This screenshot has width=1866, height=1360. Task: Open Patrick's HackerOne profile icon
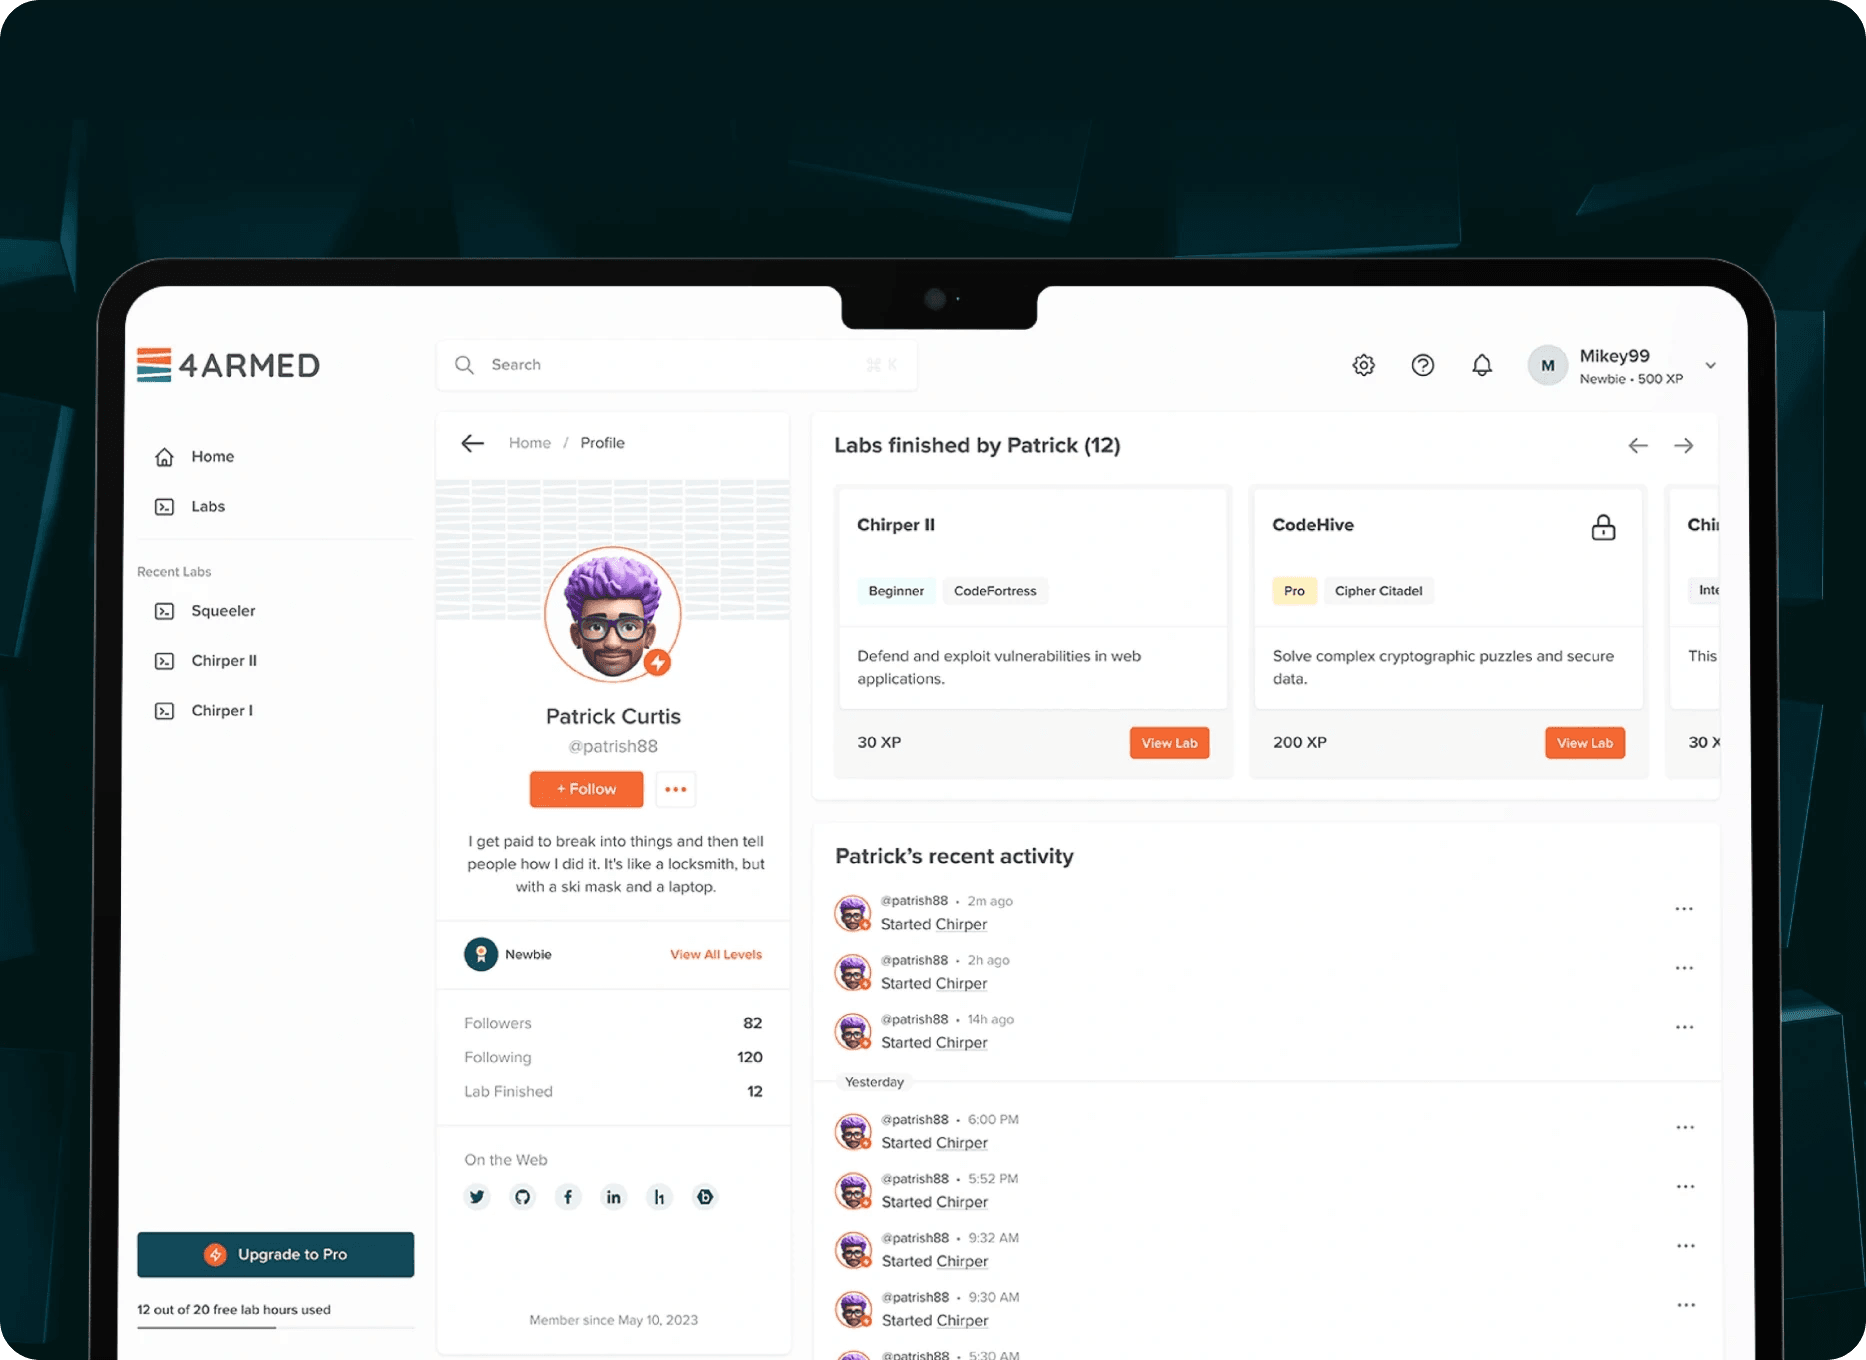tap(659, 1197)
